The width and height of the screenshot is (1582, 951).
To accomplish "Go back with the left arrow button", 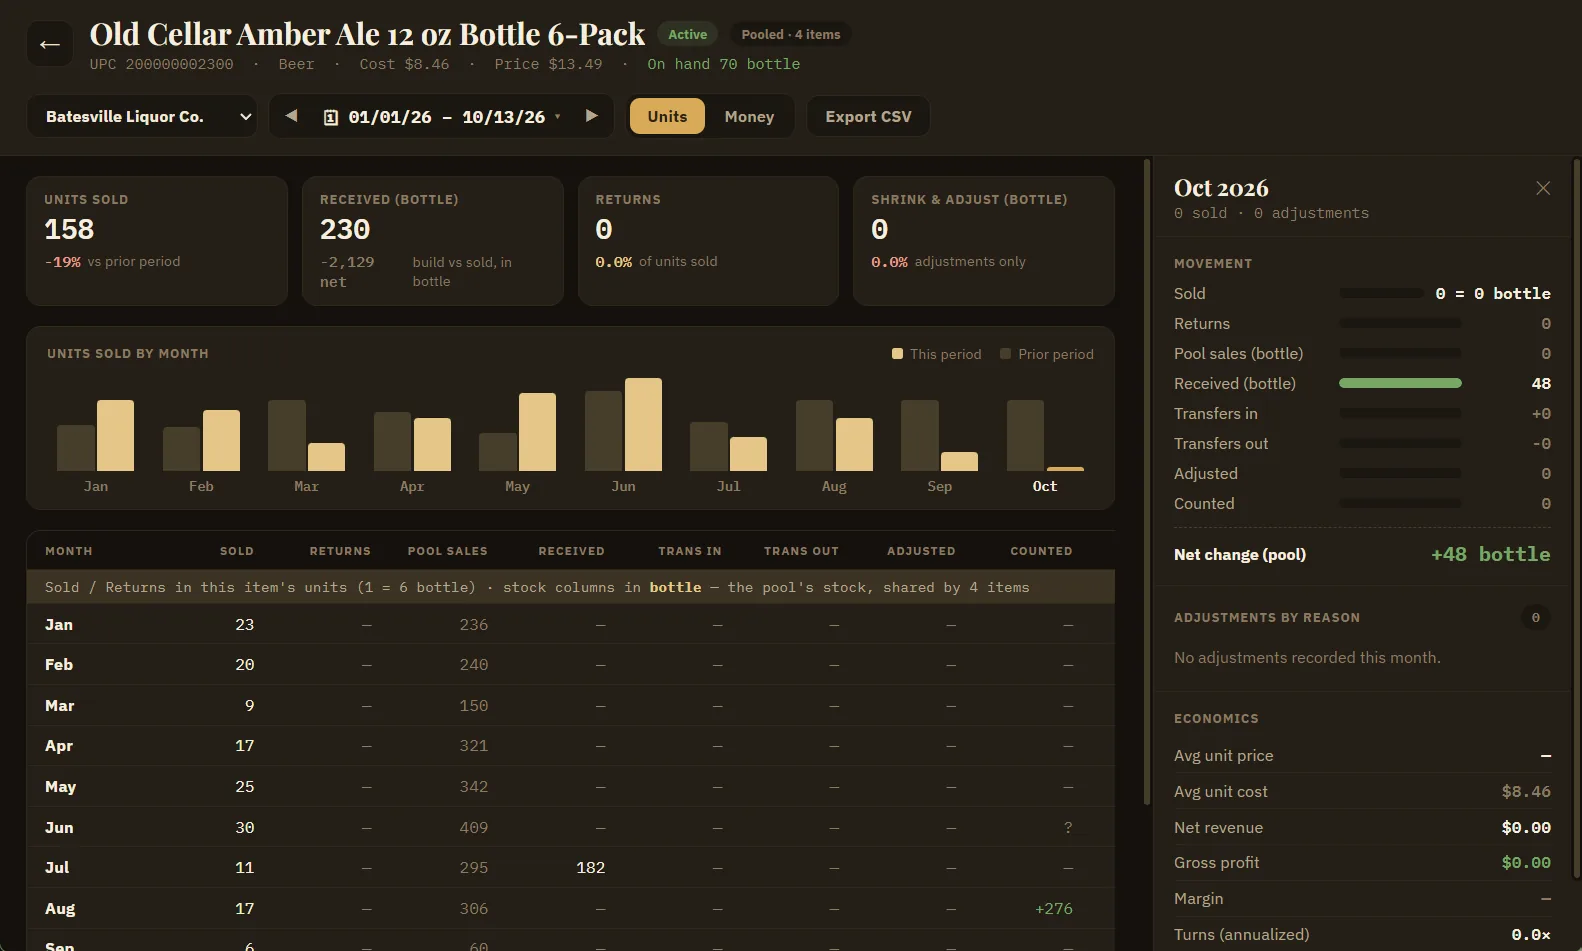I will [49, 44].
